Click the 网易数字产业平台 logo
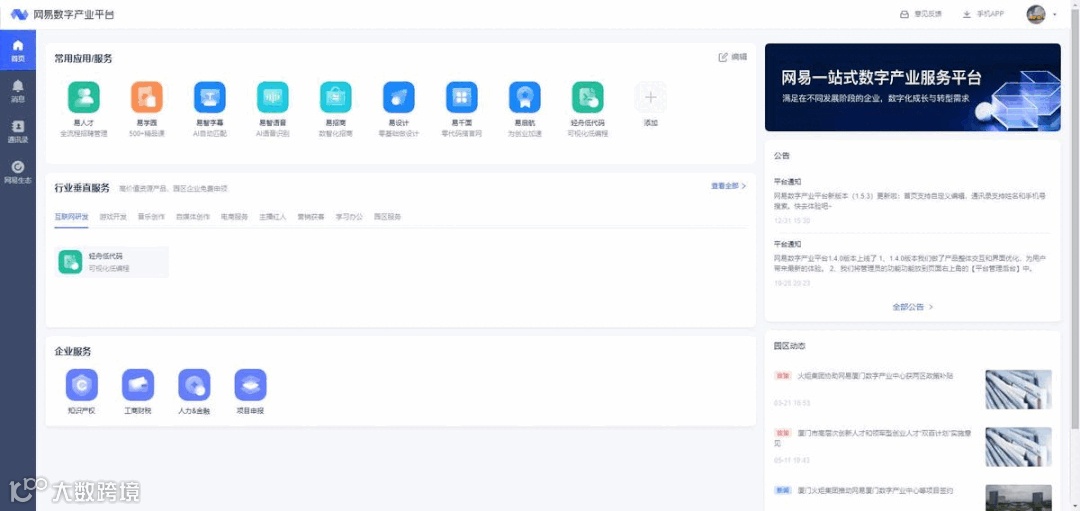The width and height of the screenshot is (1080, 511). [63, 14]
